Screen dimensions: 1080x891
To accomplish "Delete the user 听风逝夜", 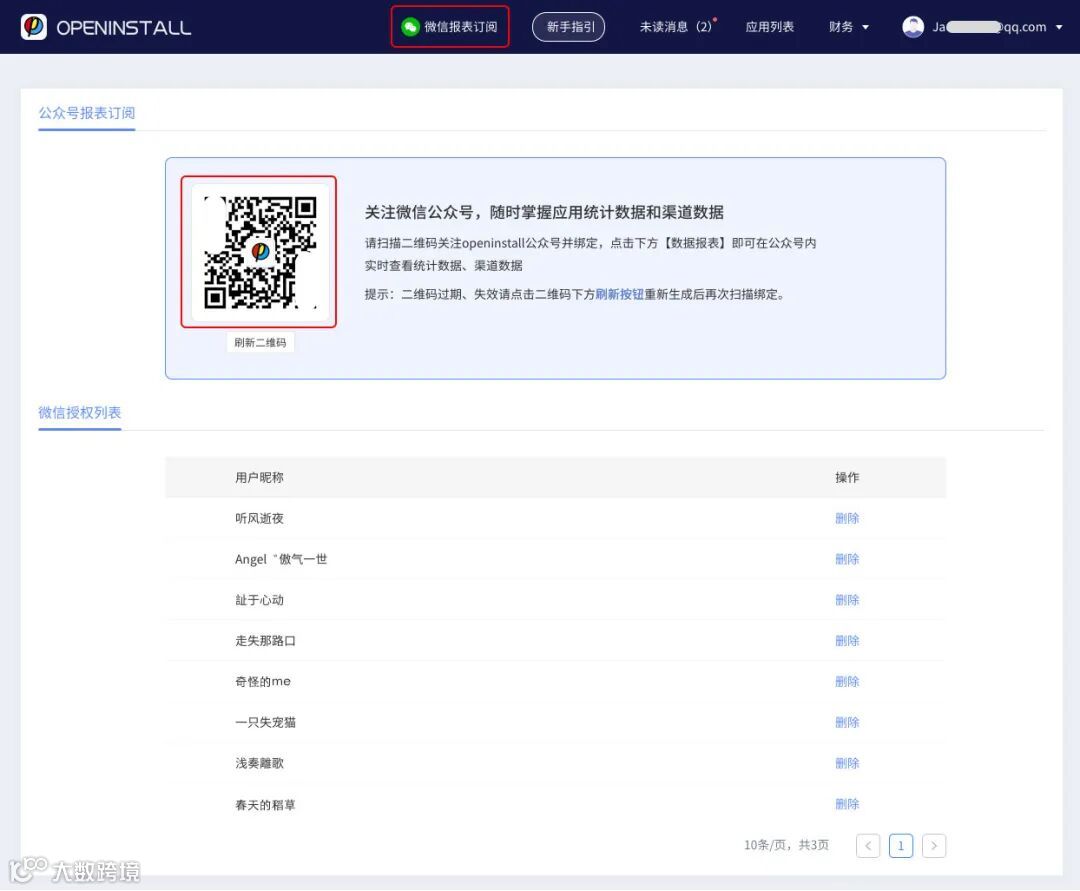I will click(847, 518).
